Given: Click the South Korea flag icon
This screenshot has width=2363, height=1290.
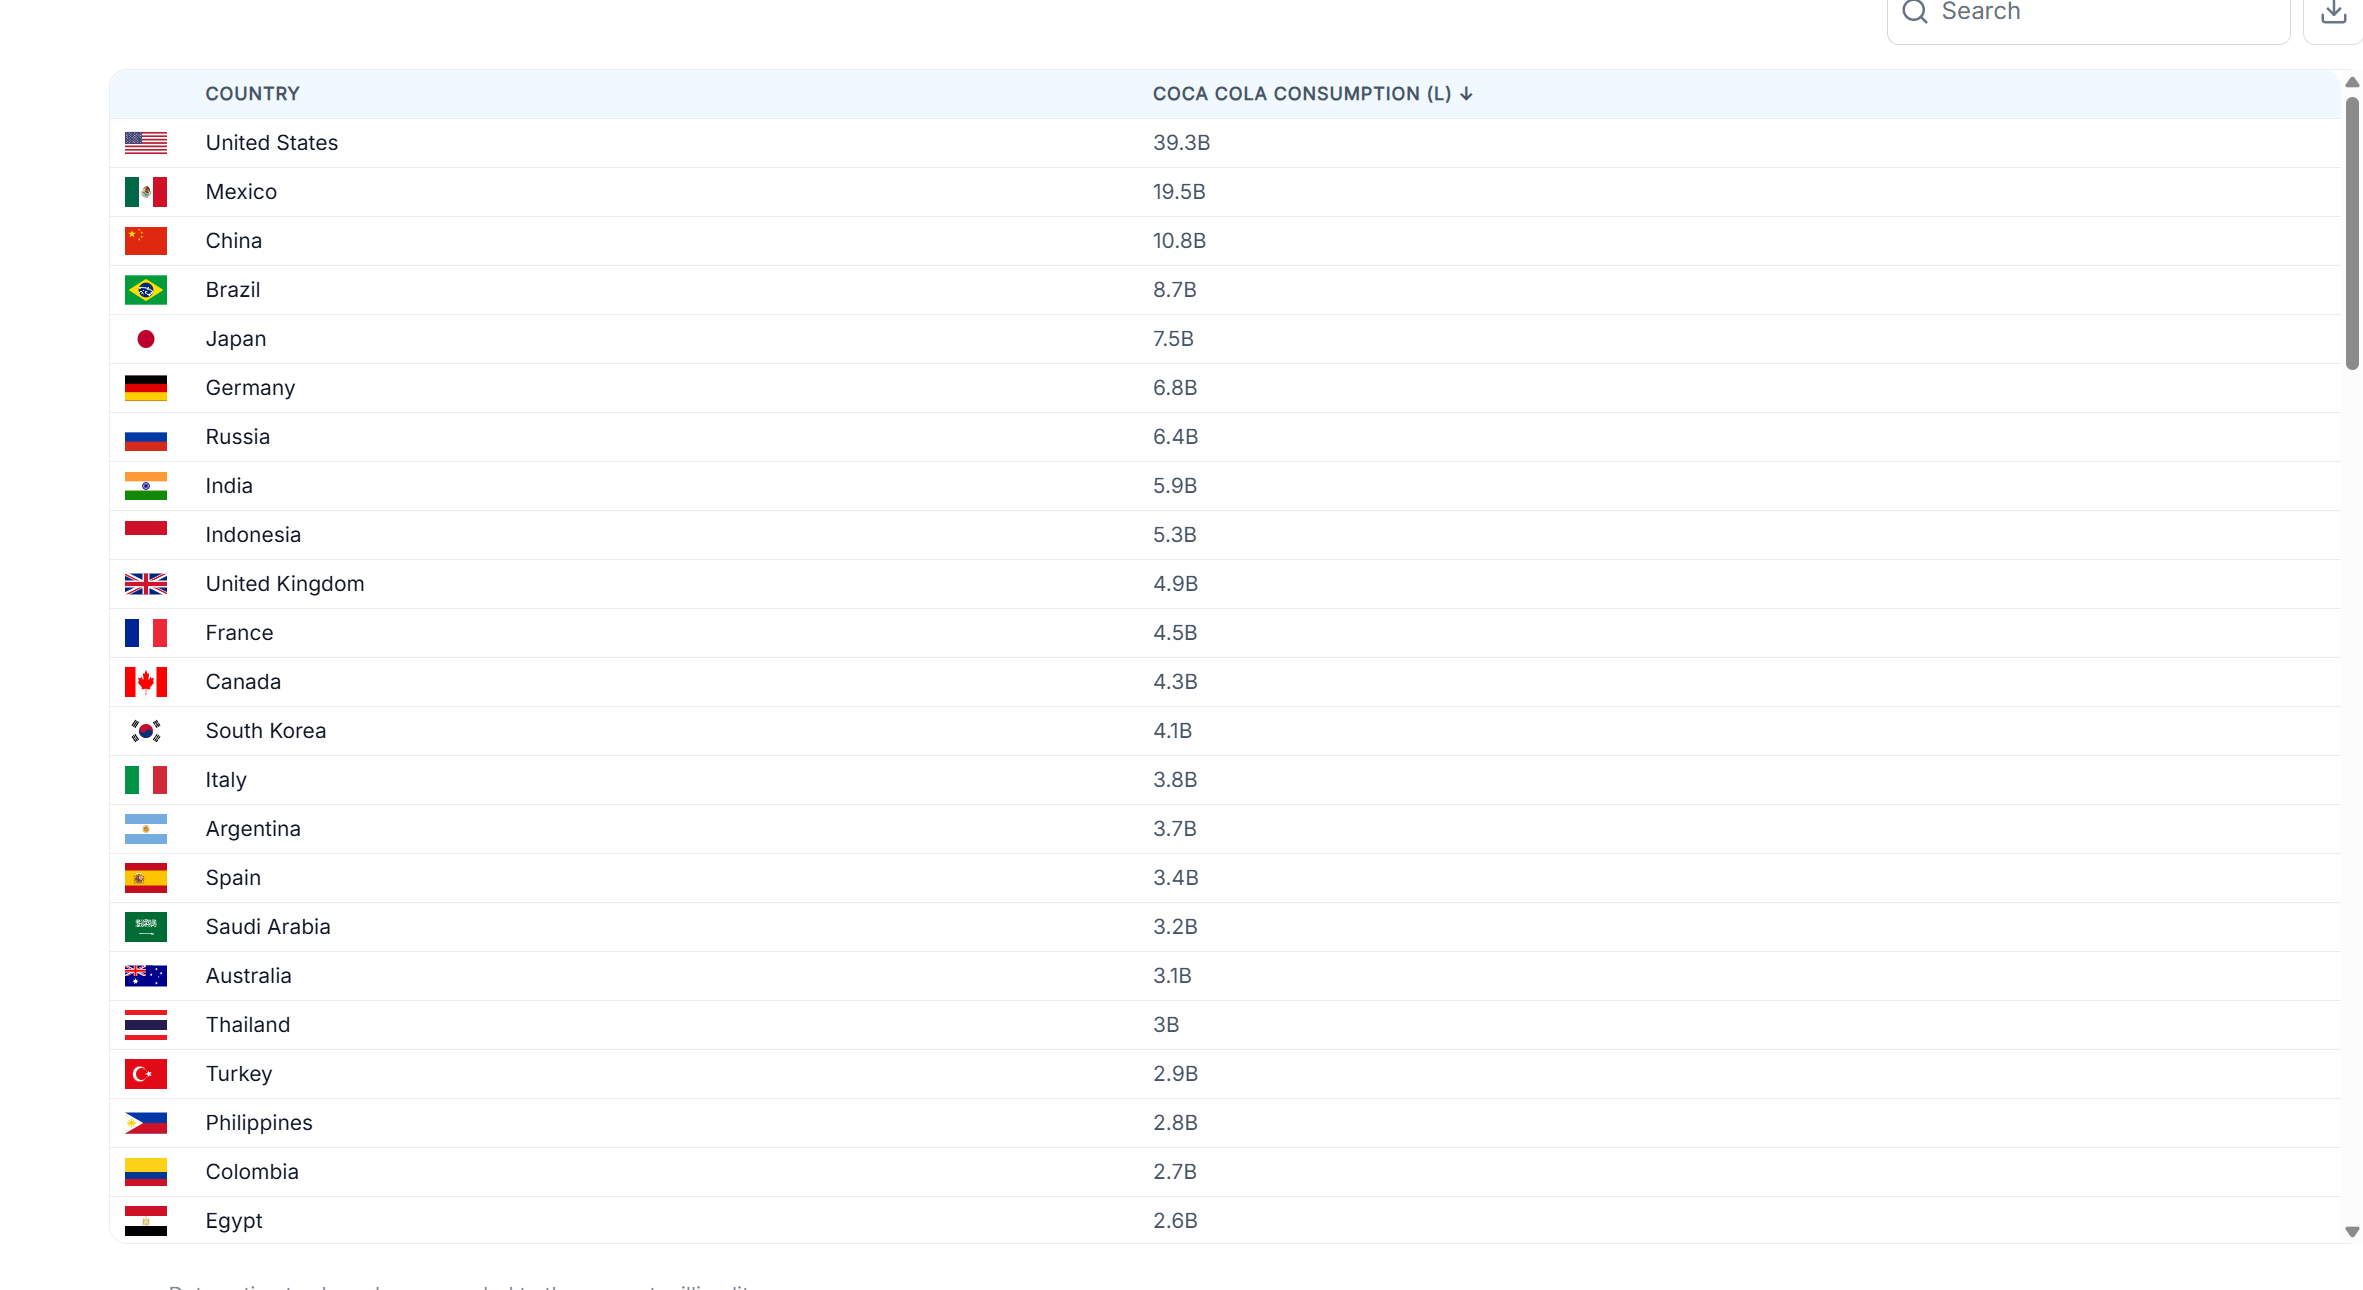Looking at the screenshot, I should point(146,731).
